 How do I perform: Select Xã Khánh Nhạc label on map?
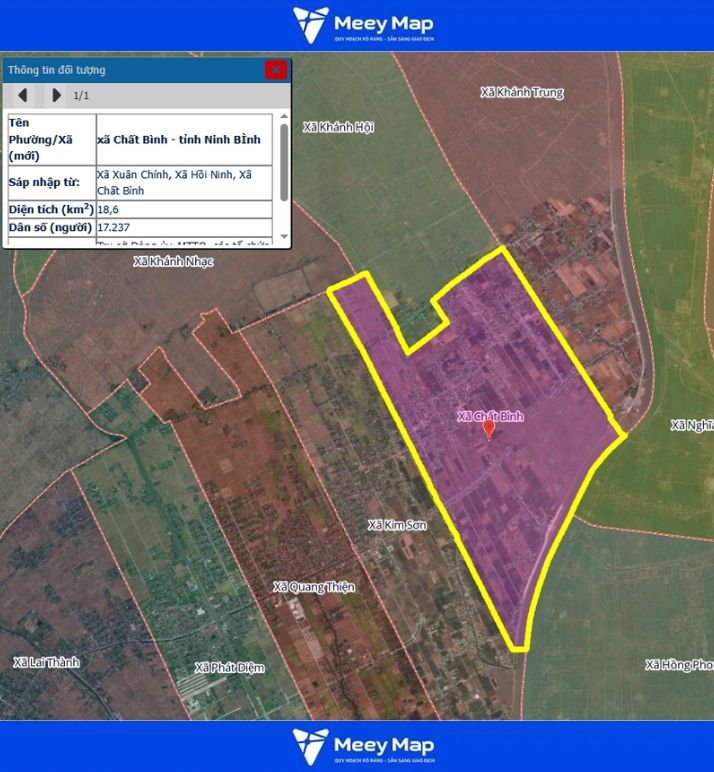point(173,261)
